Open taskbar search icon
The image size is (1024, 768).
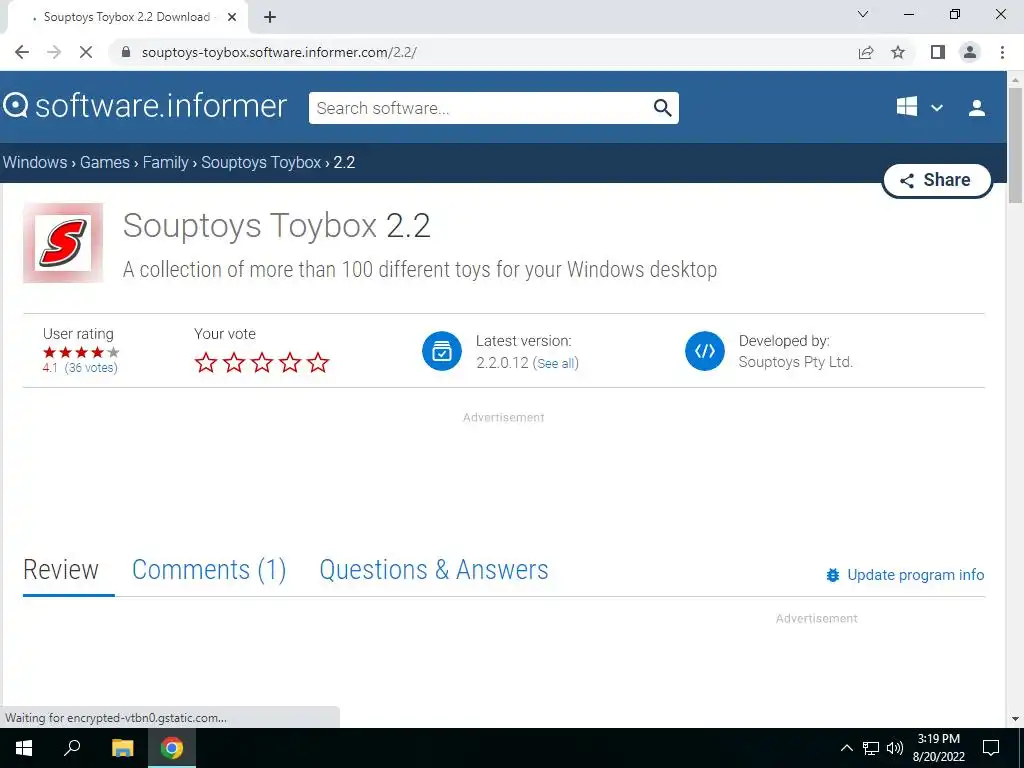coord(72,748)
